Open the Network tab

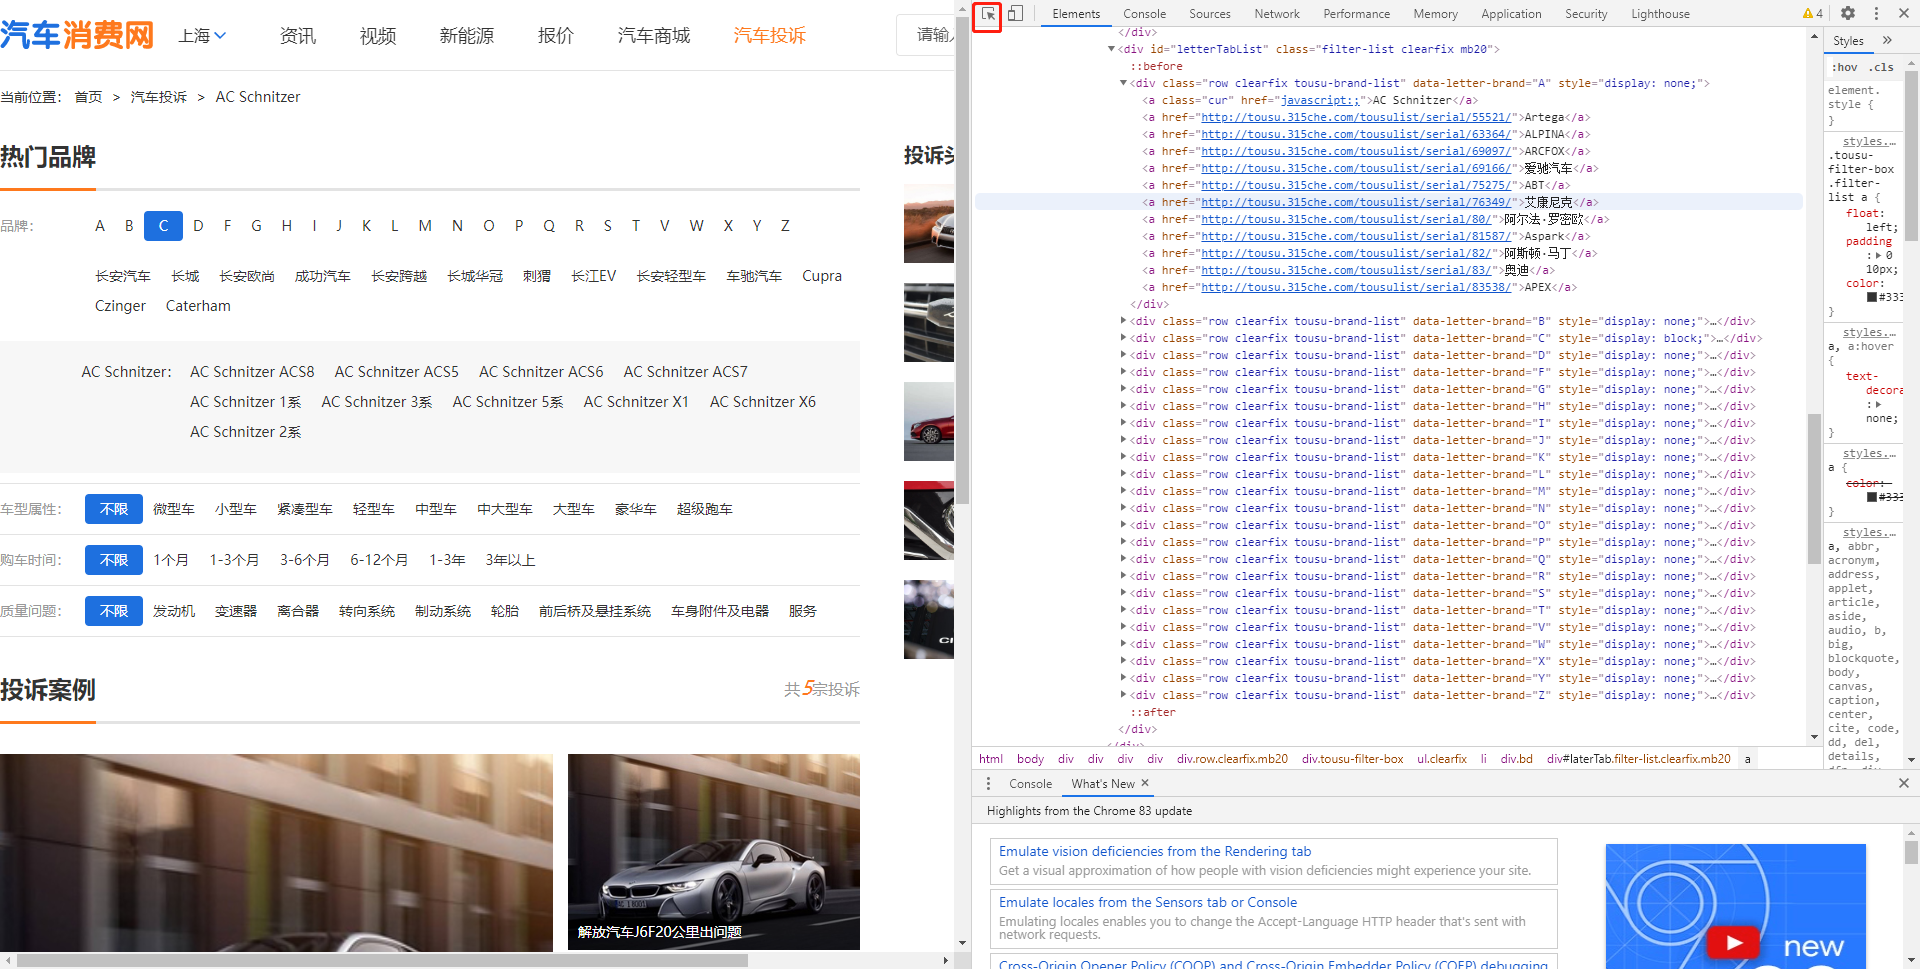[1277, 14]
